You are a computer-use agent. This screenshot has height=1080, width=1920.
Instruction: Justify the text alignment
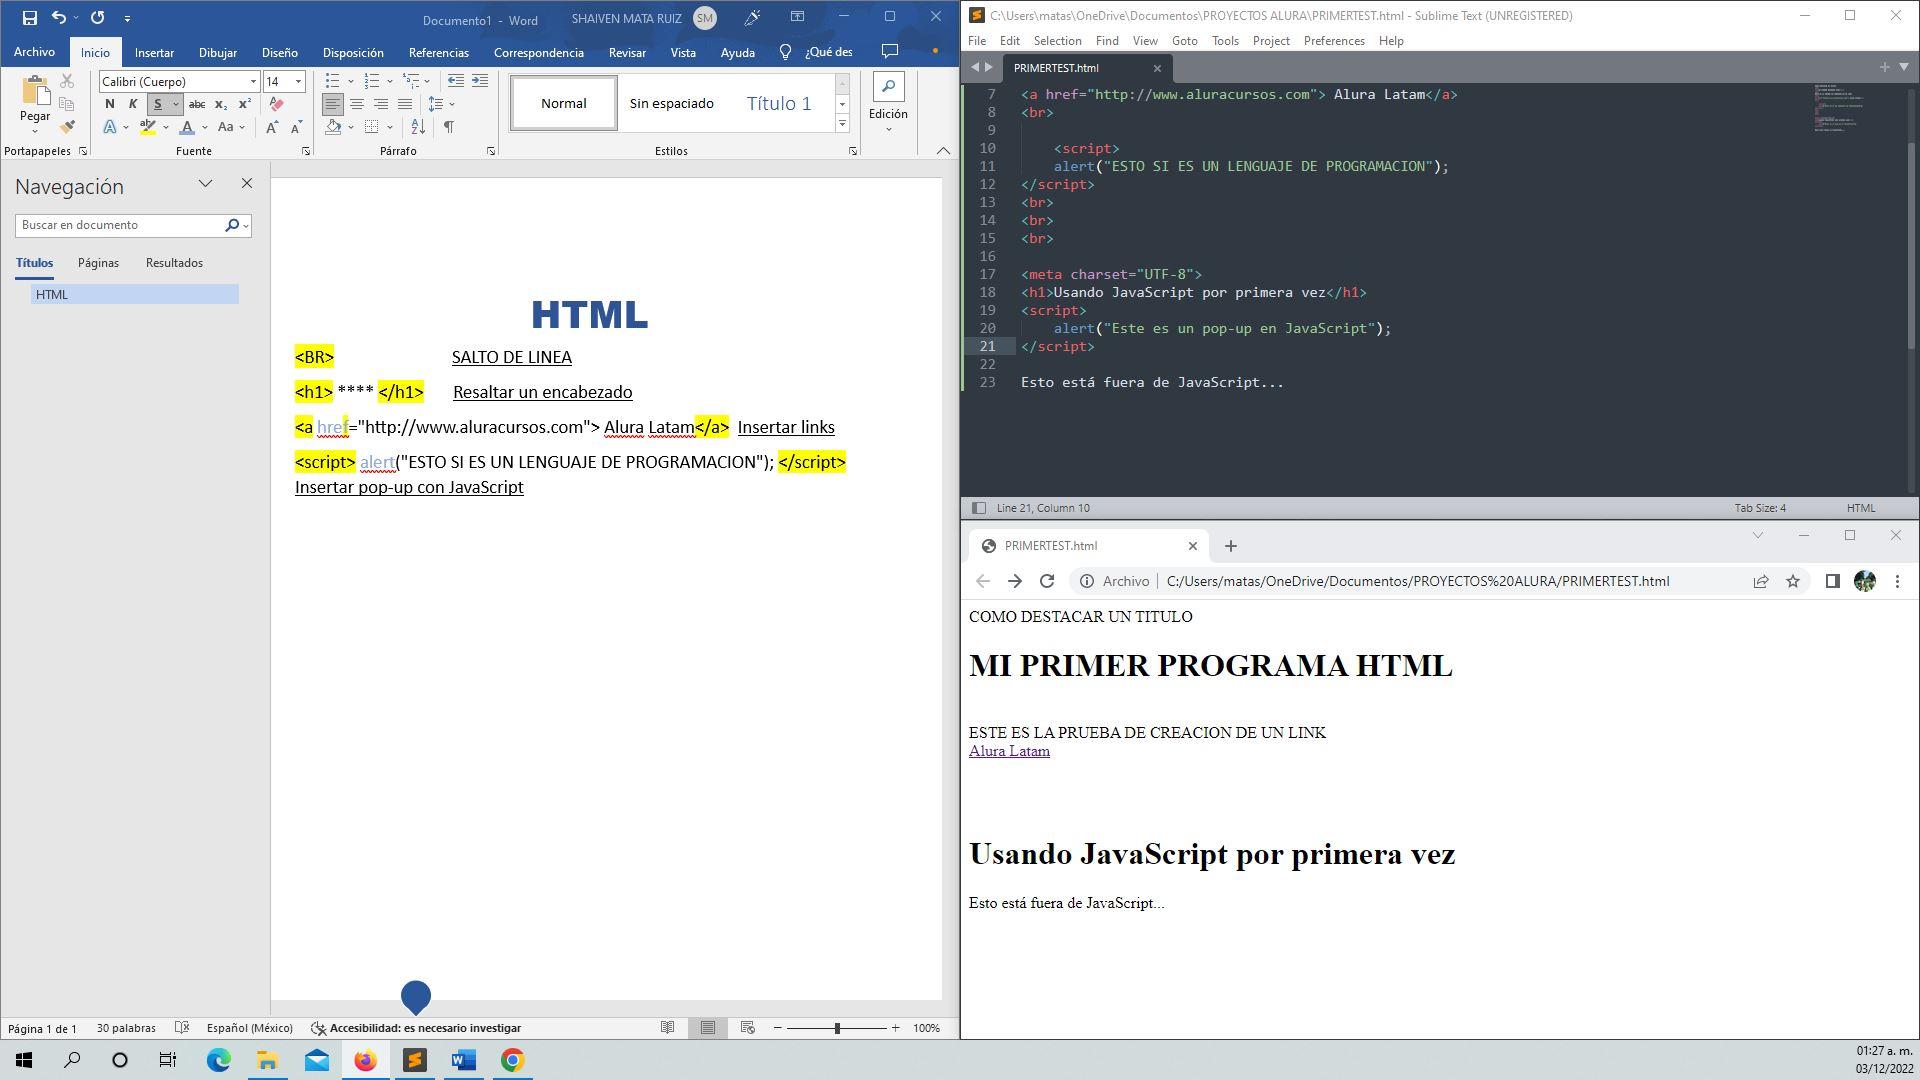(405, 104)
